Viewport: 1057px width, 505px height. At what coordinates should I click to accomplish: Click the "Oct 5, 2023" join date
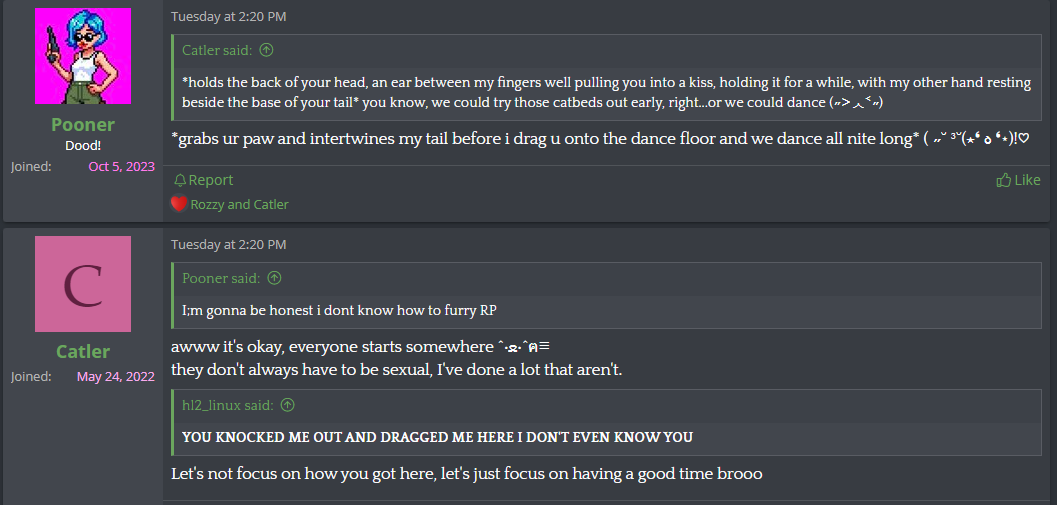click(121, 166)
